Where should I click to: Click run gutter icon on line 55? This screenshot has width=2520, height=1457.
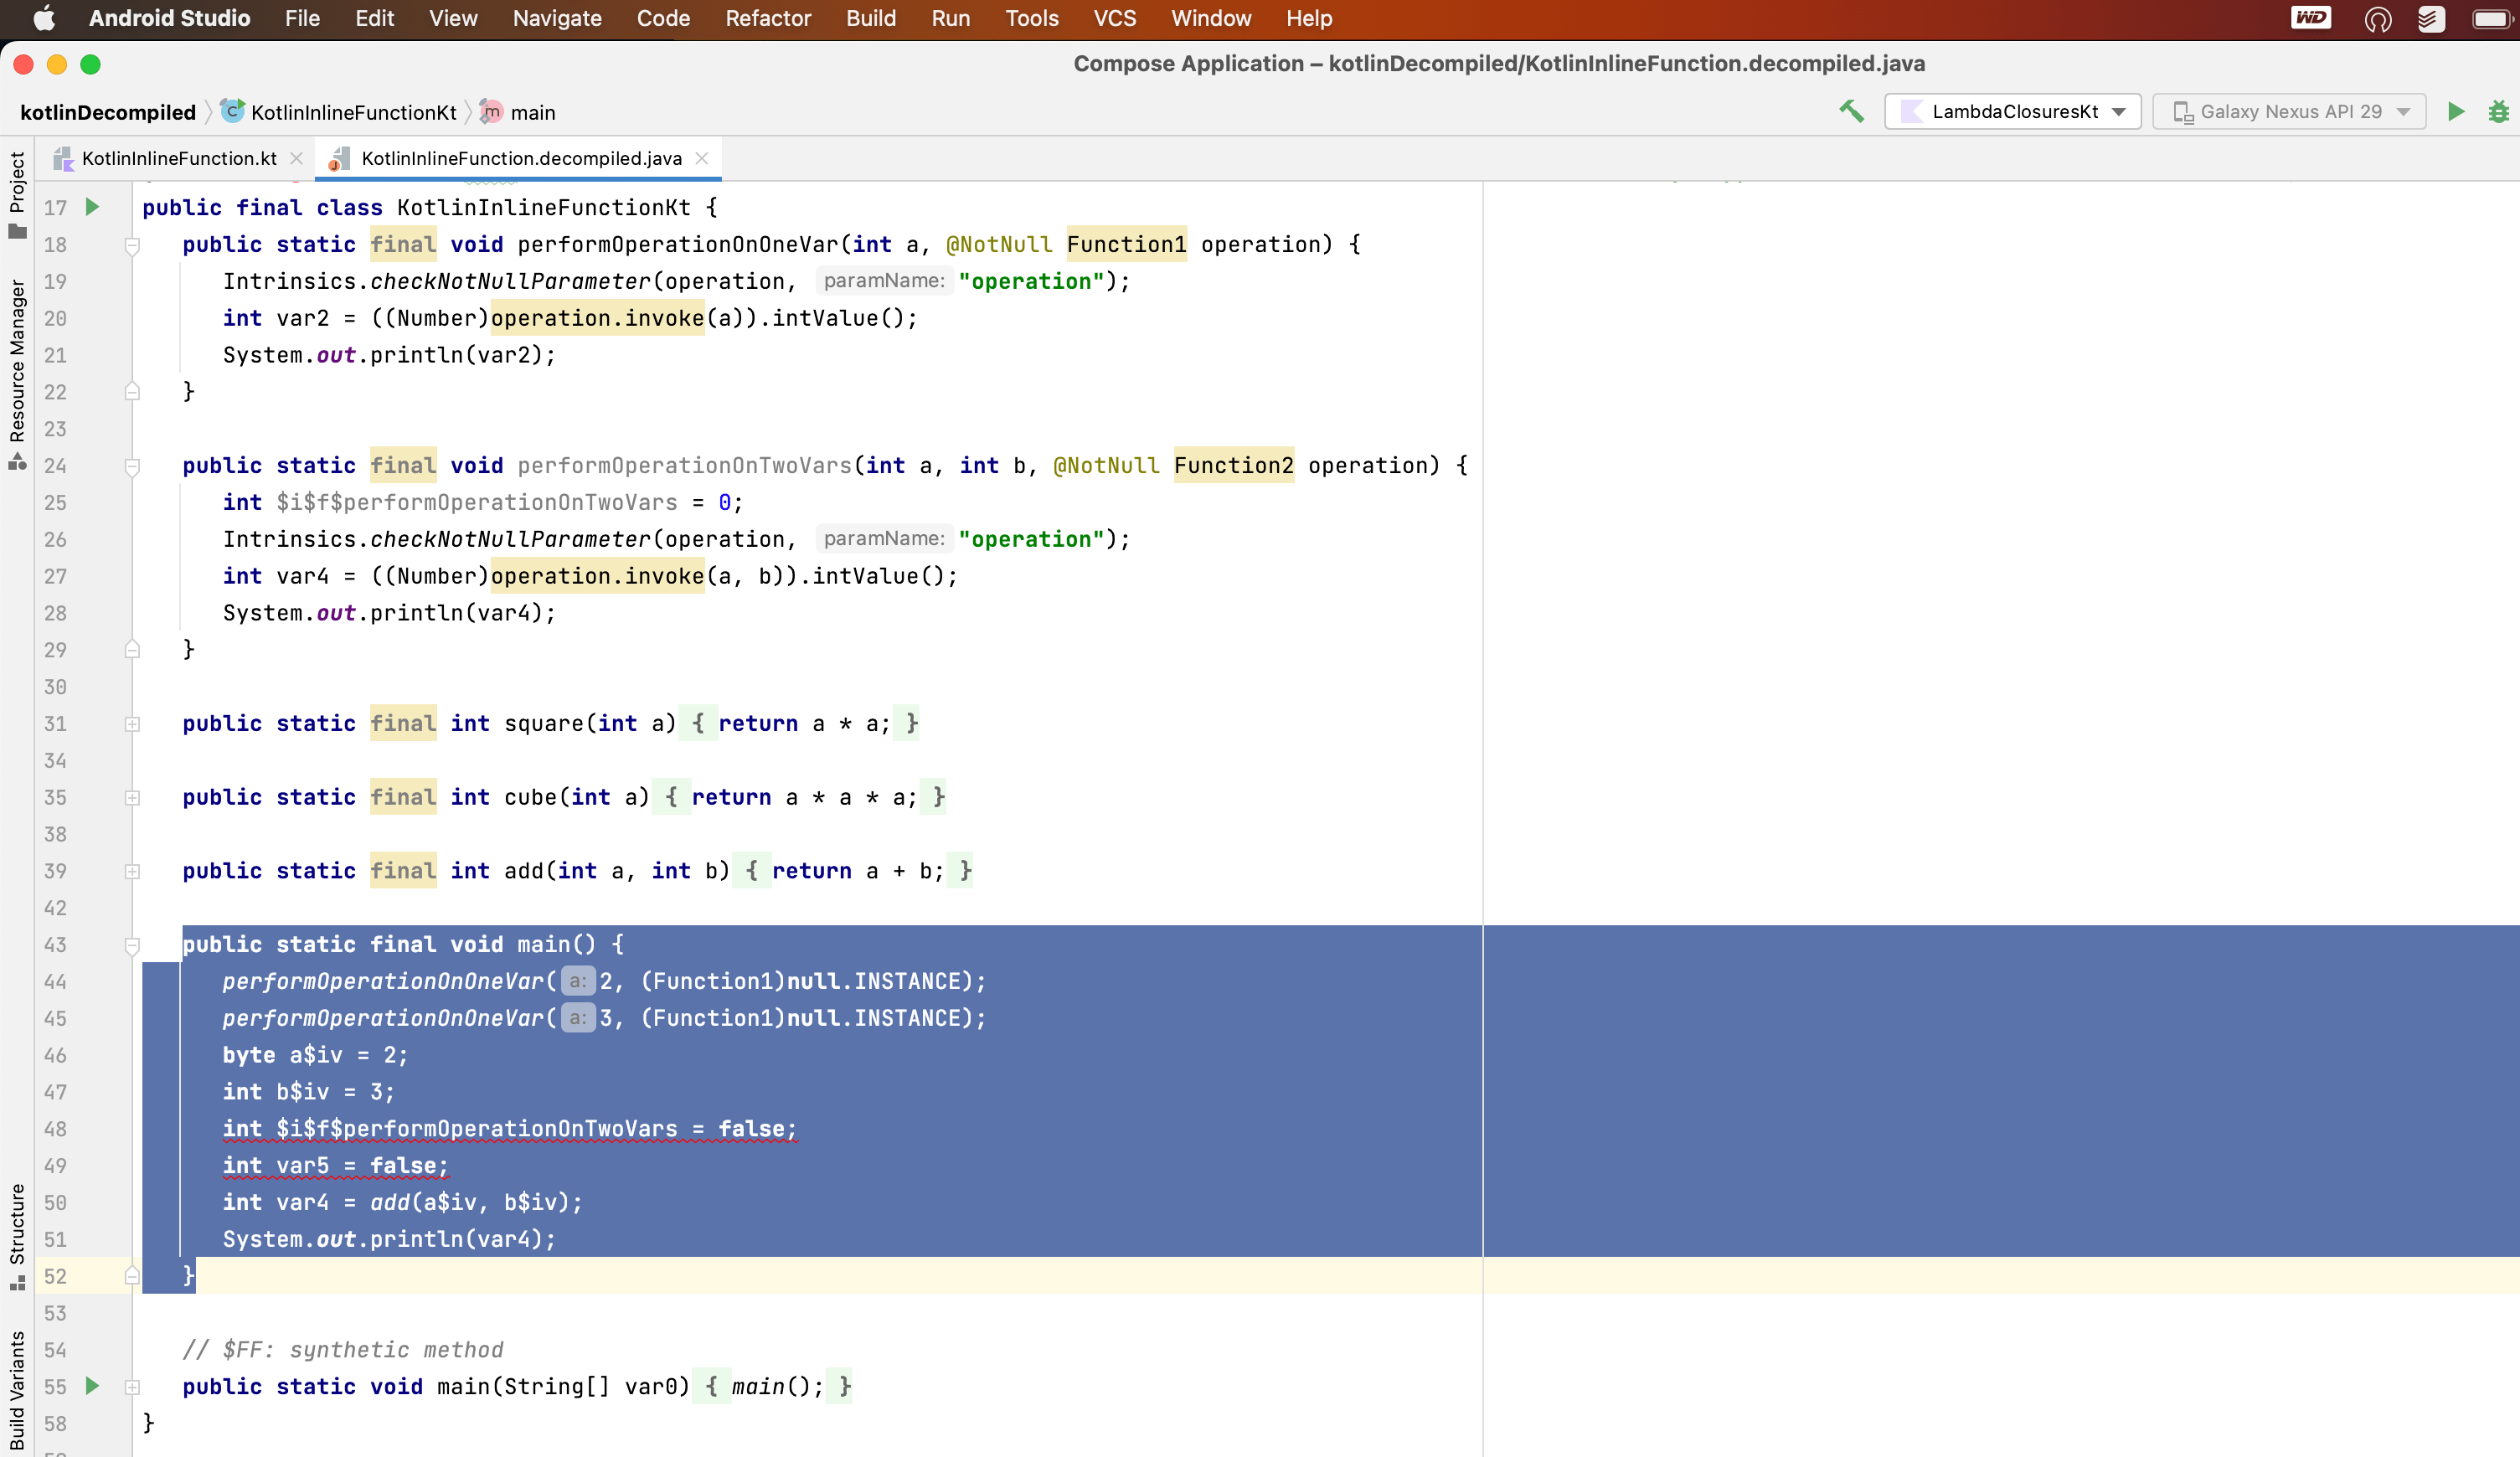click(x=92, y=1386)
